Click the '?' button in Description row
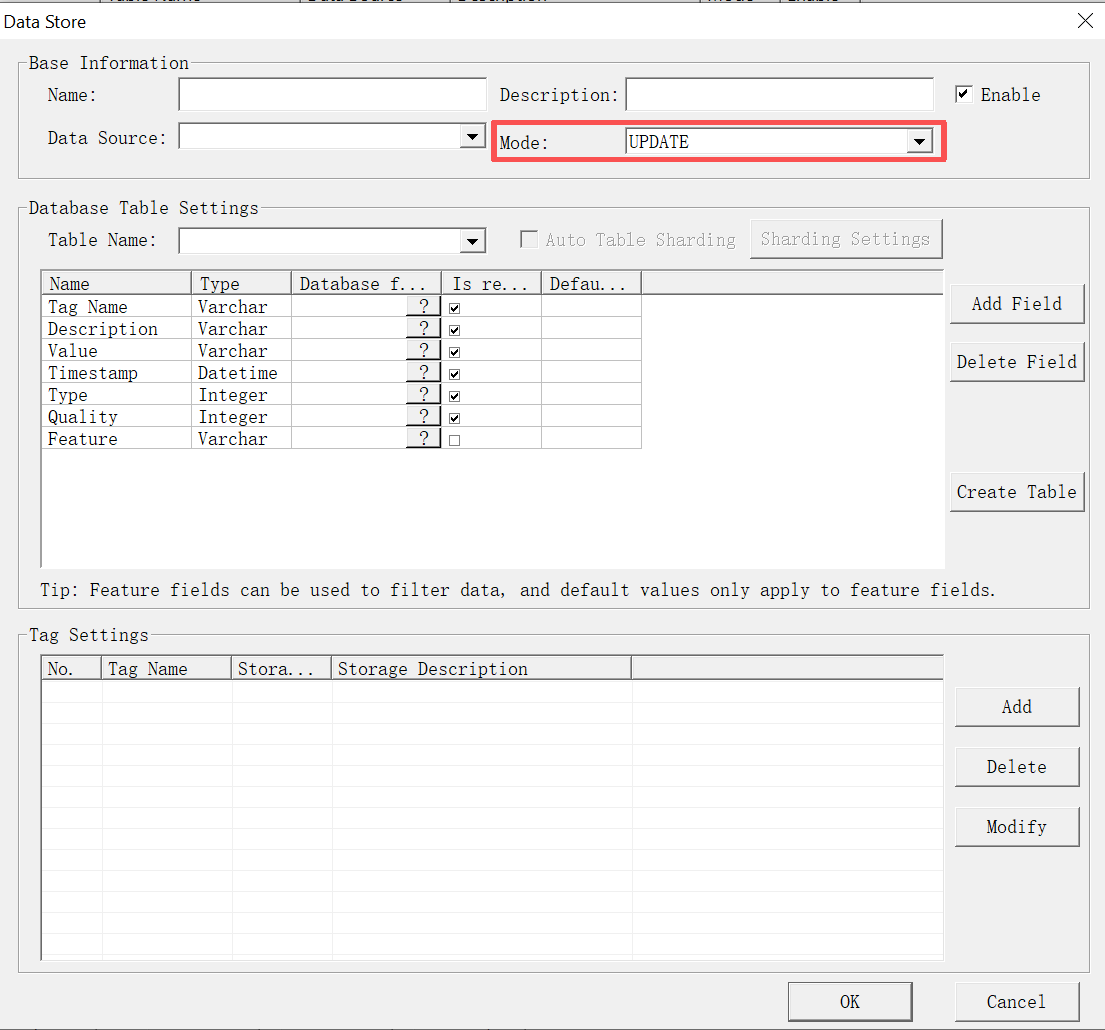Image resolution: width=1105 pixels, height=1030 pixels. 423,329
